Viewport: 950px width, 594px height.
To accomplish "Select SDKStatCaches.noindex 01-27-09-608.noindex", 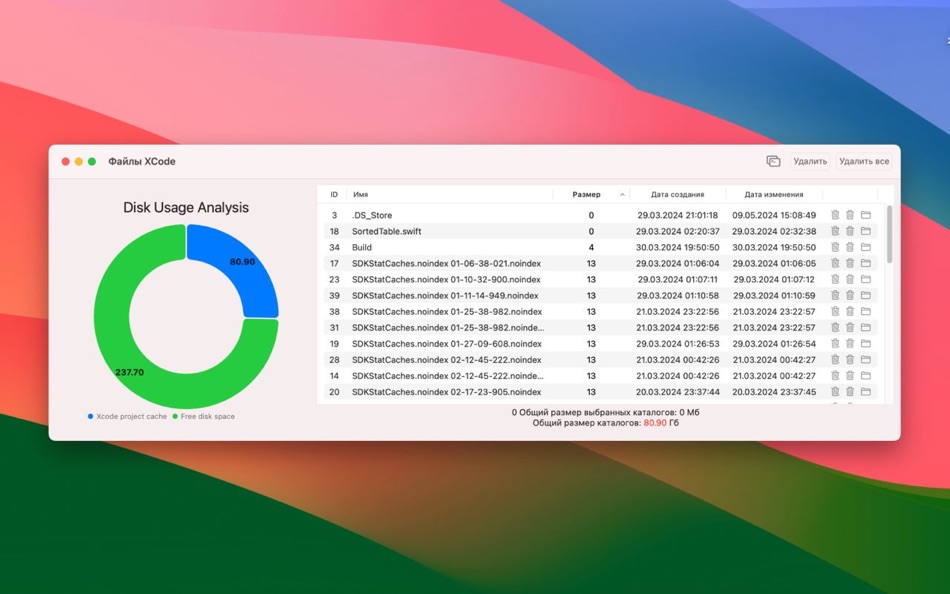I will [447, 344].
